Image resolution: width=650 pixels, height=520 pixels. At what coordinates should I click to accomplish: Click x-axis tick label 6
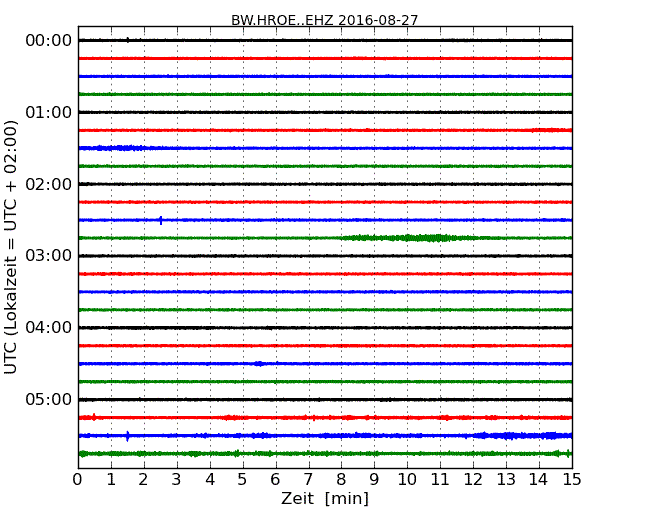(276, 480)
